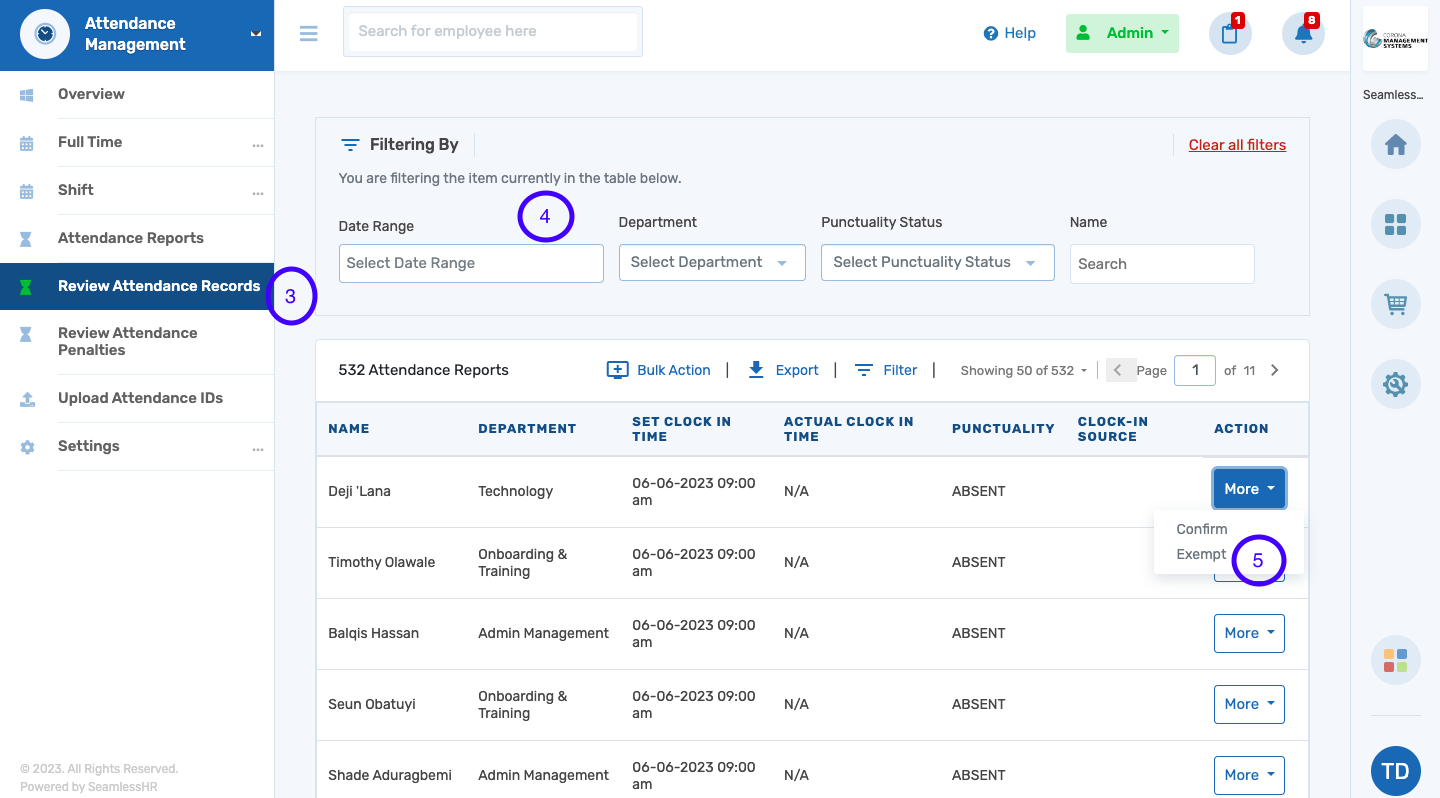Open the clipboard tasks icon
Screen dimensions: 1440x798
(x=1229, y=34)
